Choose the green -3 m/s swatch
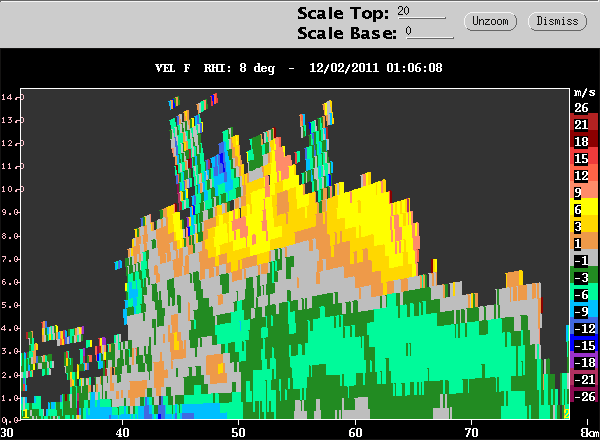This screenshot has height=440, width=600. (580, 277)
